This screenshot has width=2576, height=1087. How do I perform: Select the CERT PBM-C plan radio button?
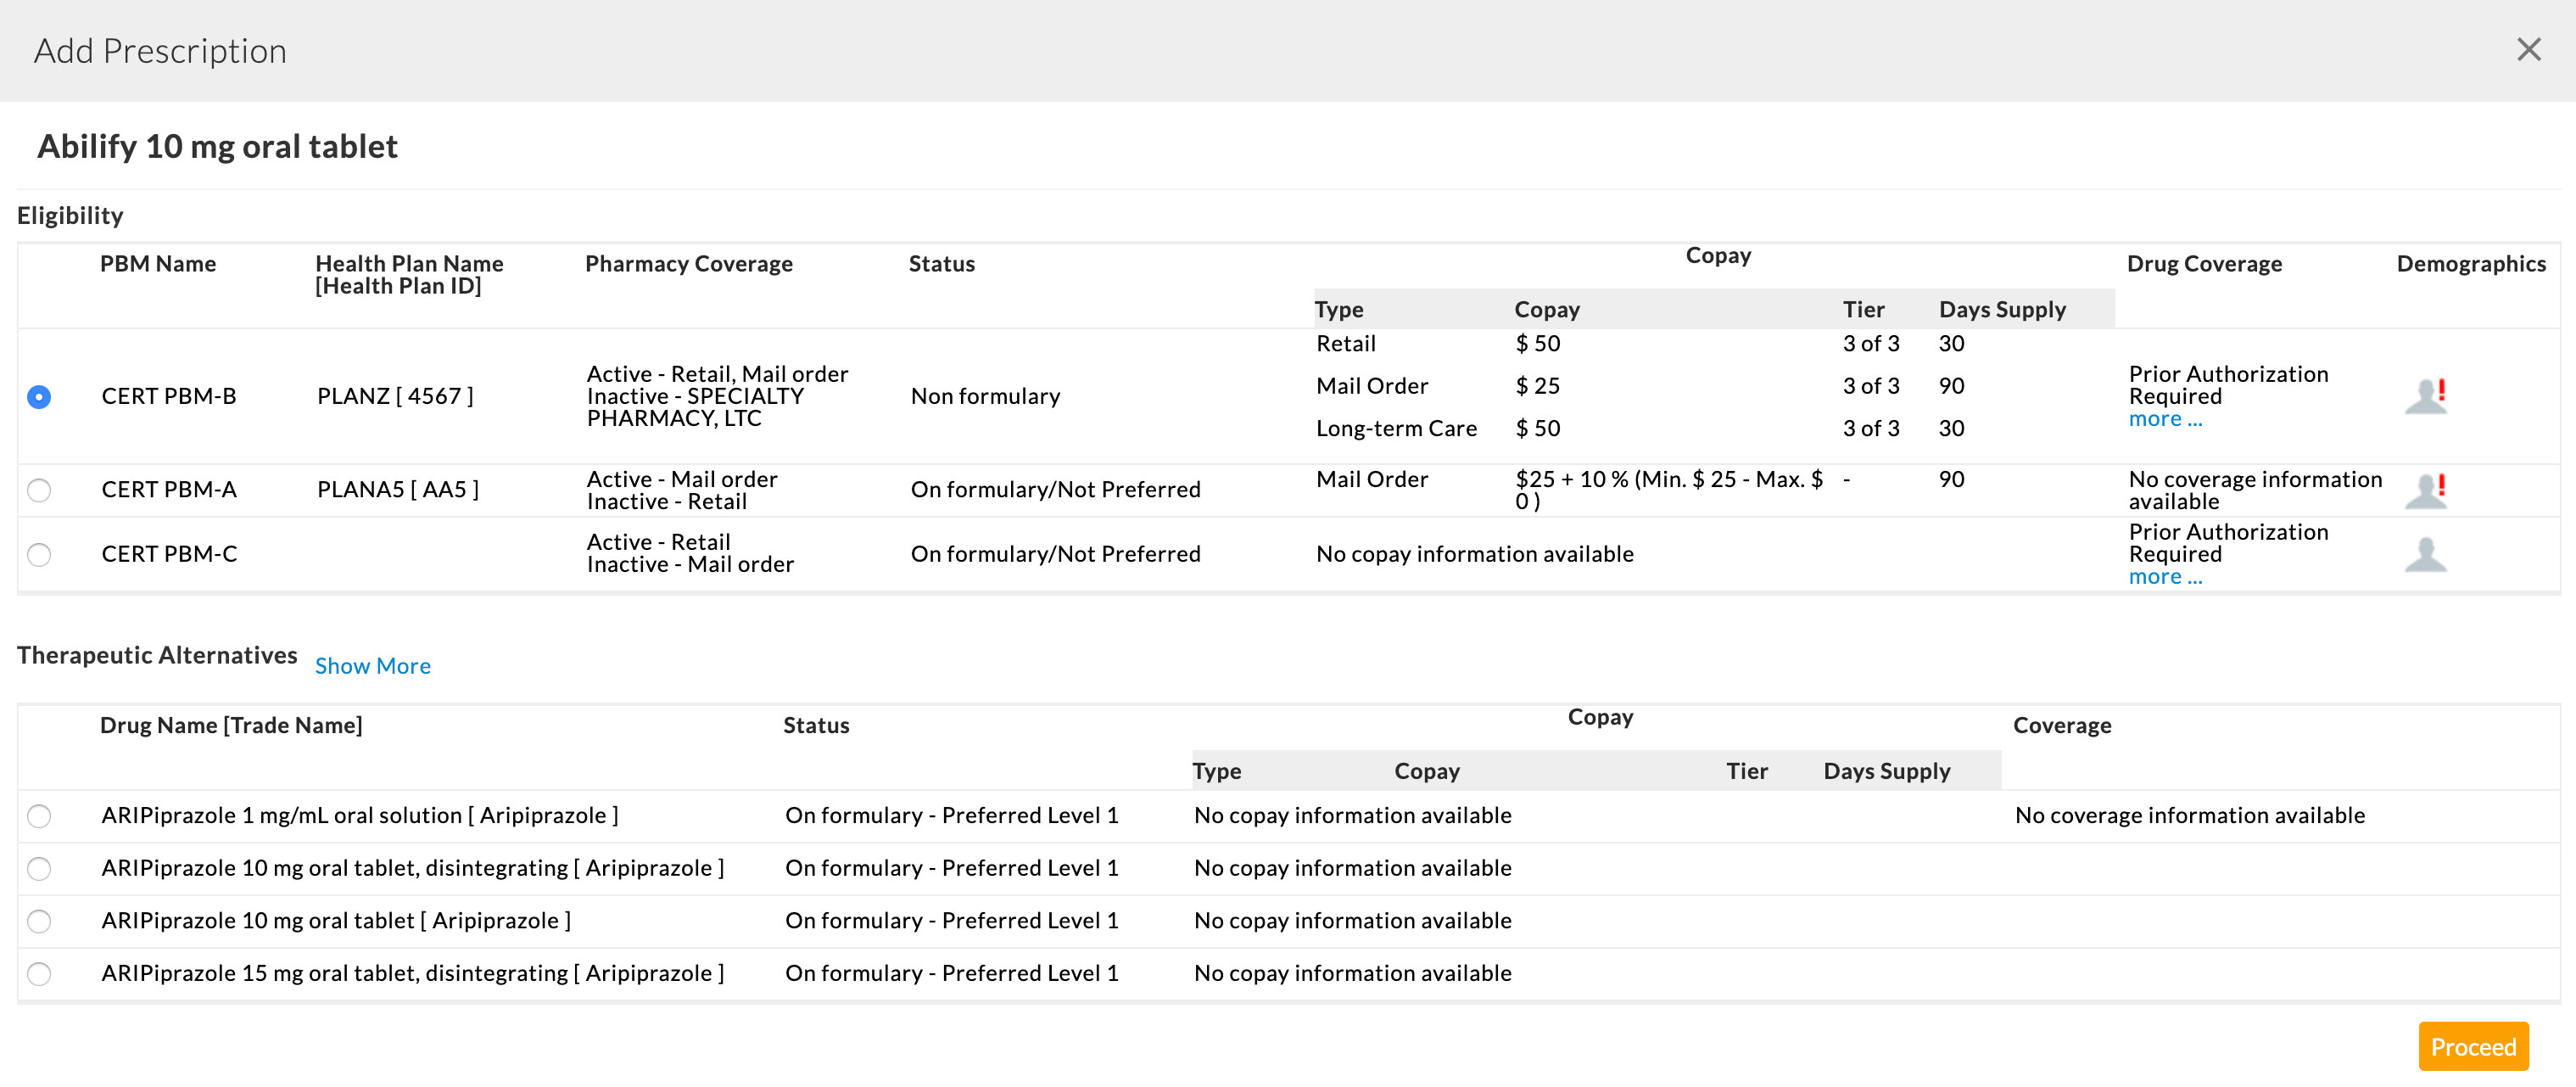[39, 554]
